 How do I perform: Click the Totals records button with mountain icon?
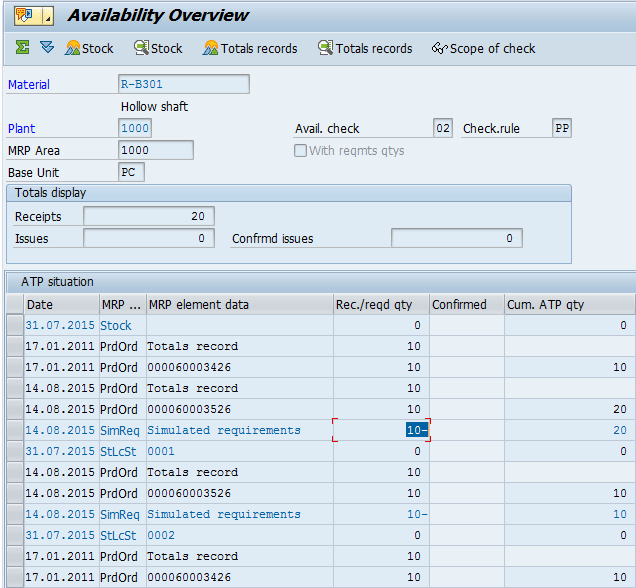tap(250, 48)
